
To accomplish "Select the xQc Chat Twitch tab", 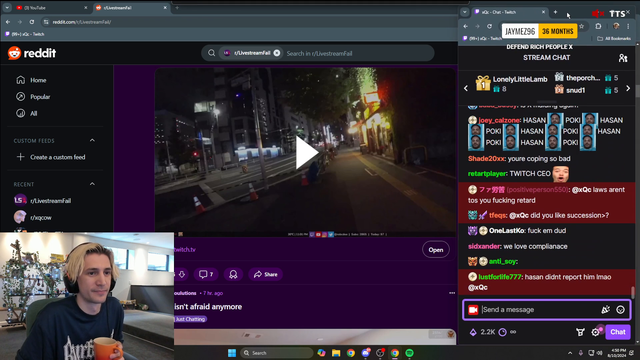I will (509, 12).
